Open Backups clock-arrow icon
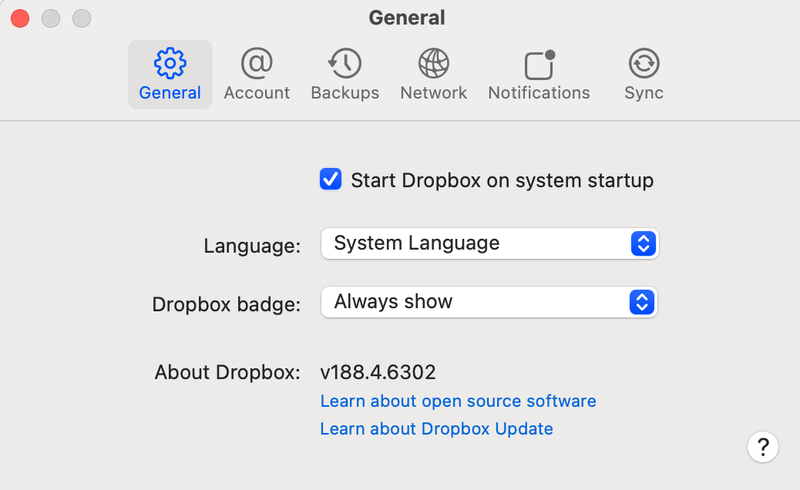The width and height of the screenshot is (800, 490). [x=344, y=63]
